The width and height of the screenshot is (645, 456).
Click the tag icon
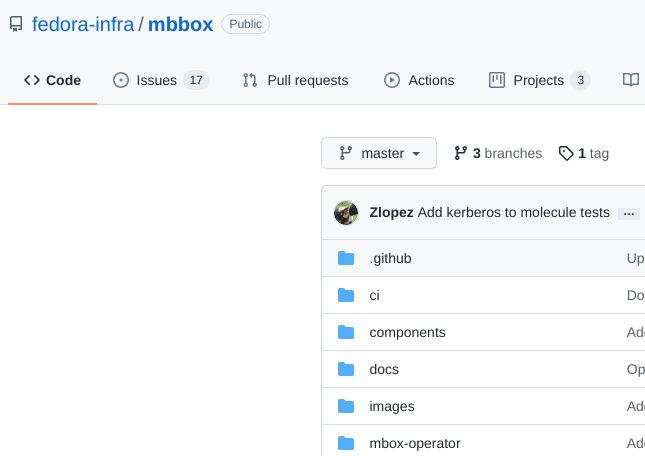tap(566, 153)
